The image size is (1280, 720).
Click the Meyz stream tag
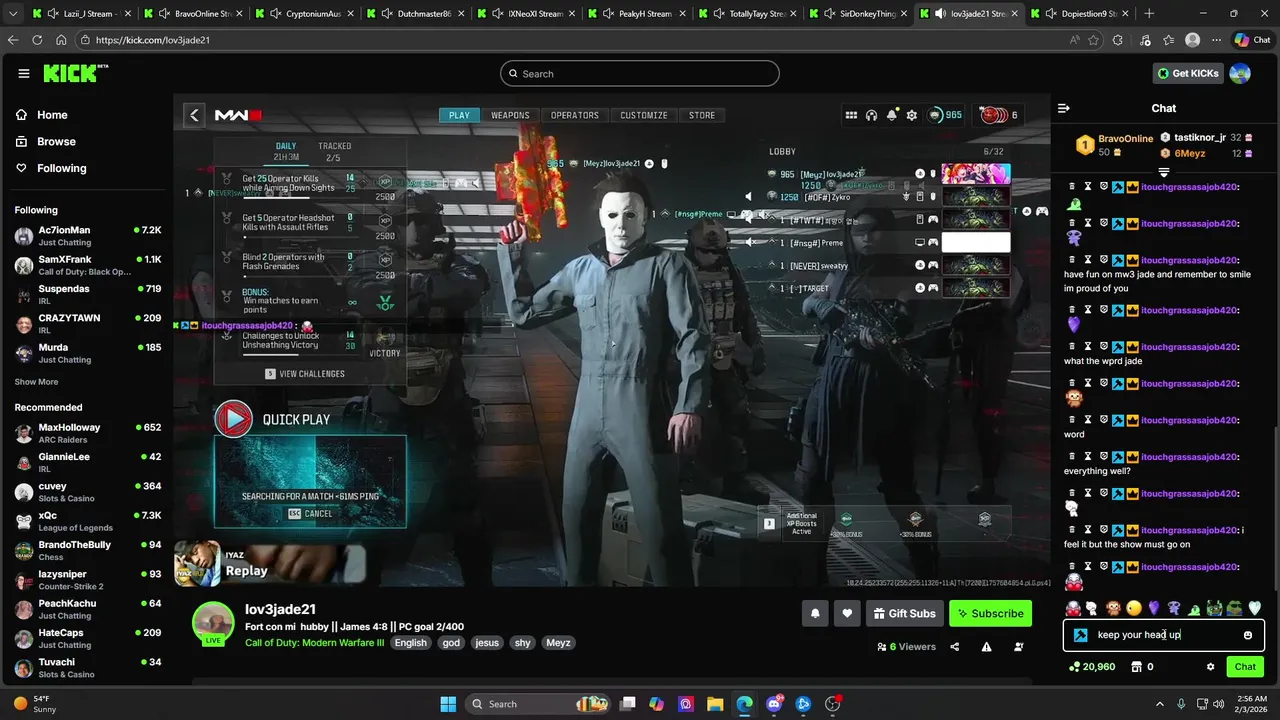coord(558,643)
